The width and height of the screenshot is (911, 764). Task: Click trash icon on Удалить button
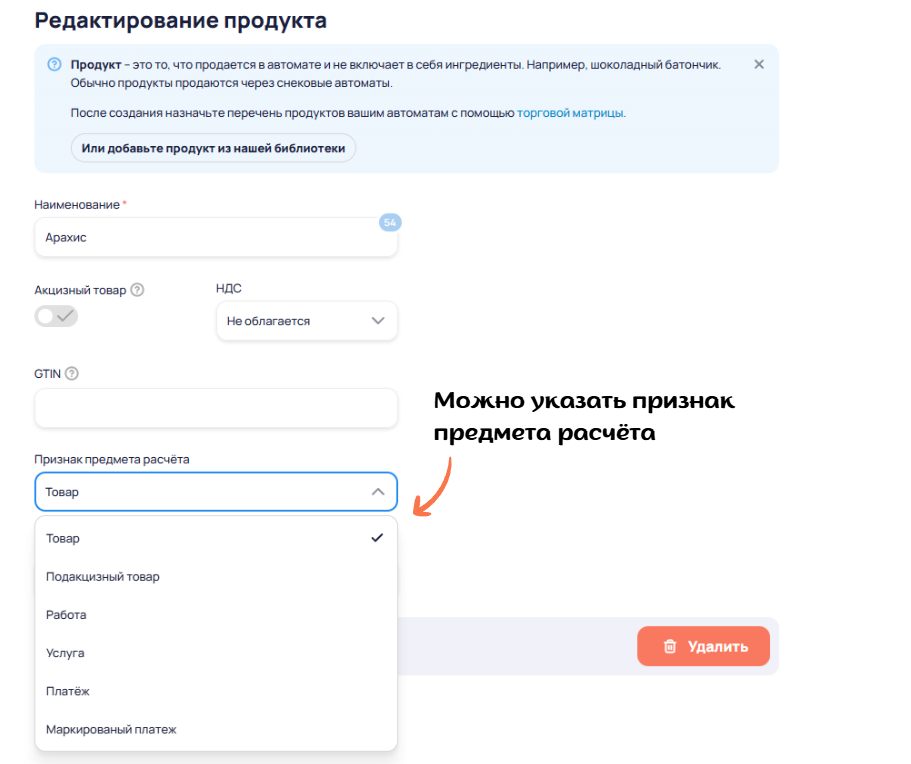tap(670, 646)
